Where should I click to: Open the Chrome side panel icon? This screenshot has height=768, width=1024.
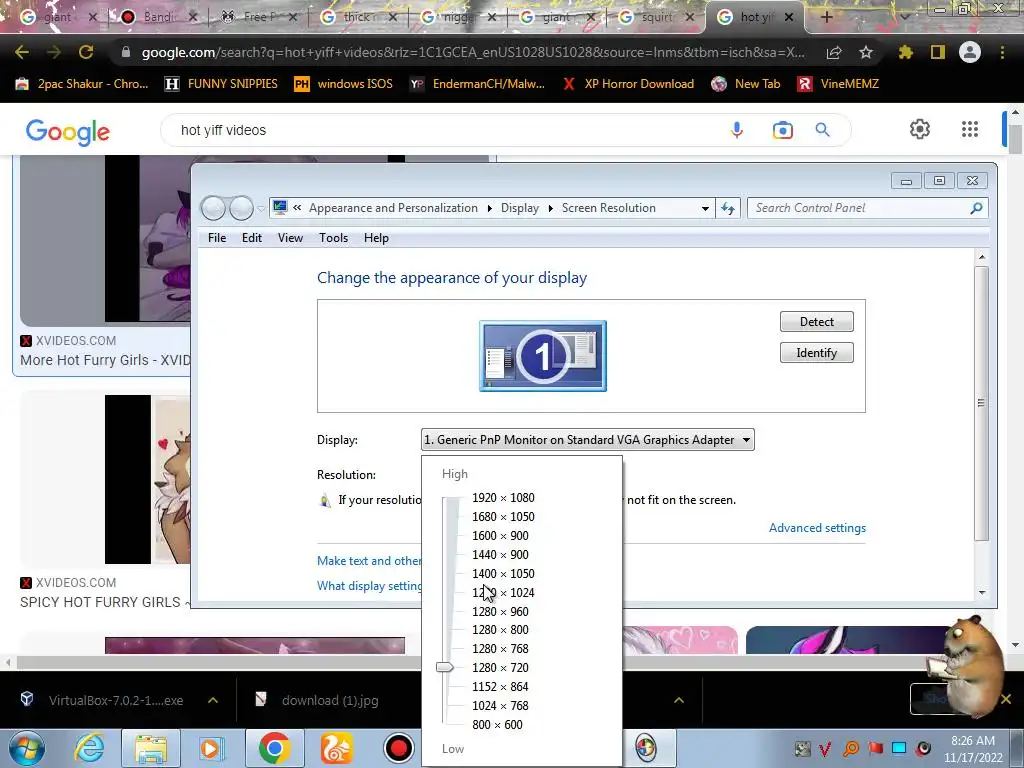pyautogui.click(x=938, y=52)
